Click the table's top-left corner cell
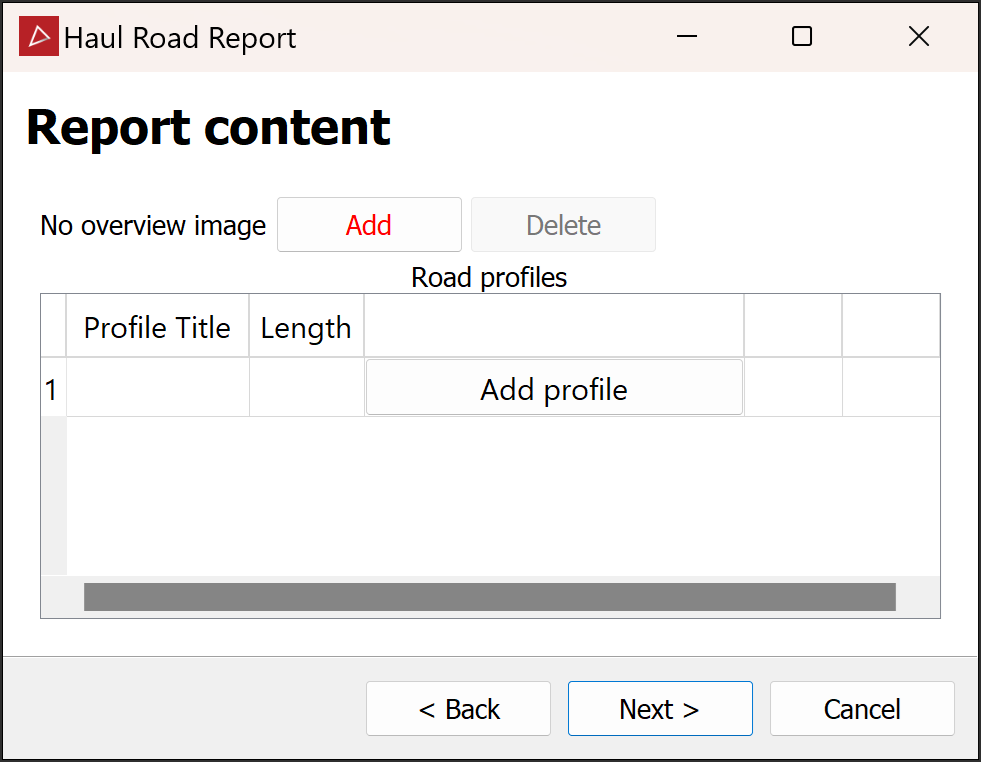981x762 pixels. tap(53, 326)
